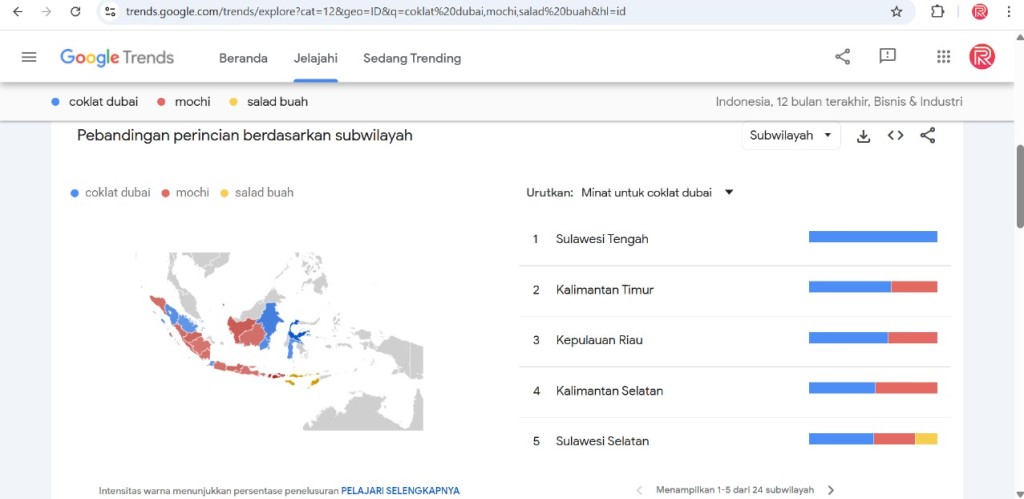Click the Kepulauan Riau interest bar
The height and width of the screenshot is (499, 1024).
[873, 338]
